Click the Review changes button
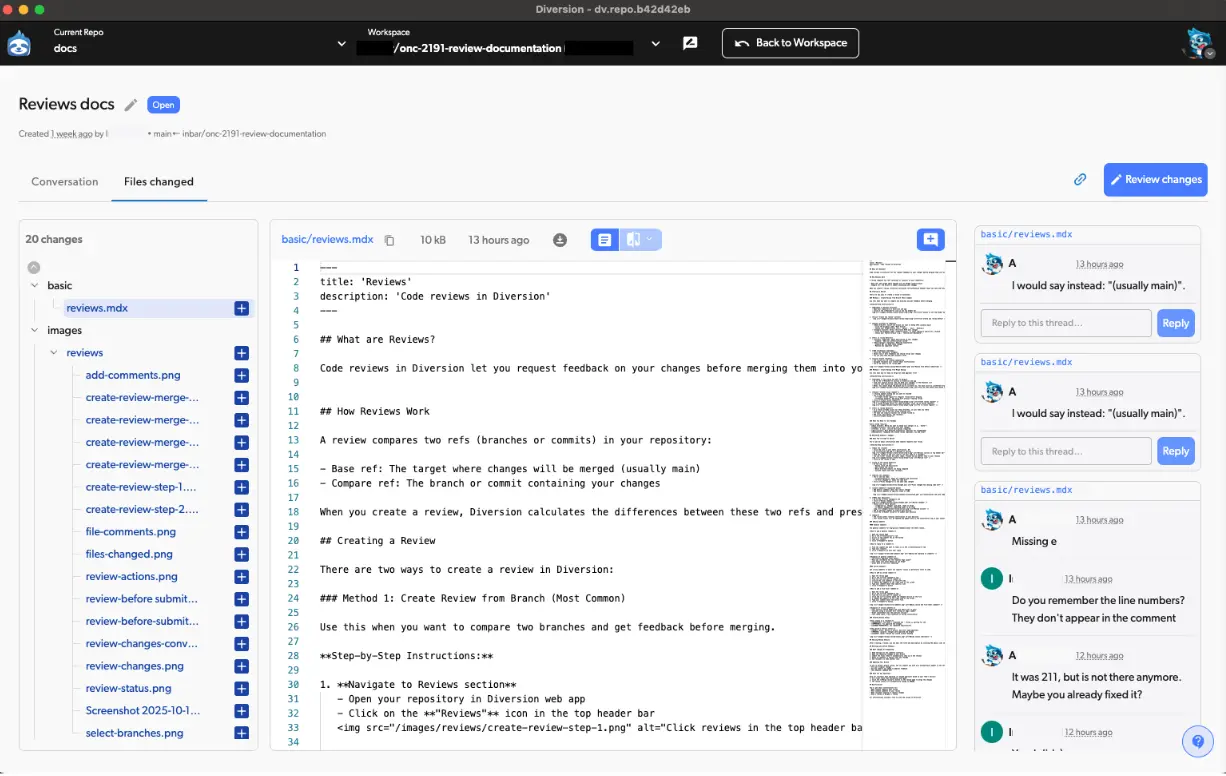This screenshot has height=776, width=1226. pyautogui.click(x=1155, y=180)
